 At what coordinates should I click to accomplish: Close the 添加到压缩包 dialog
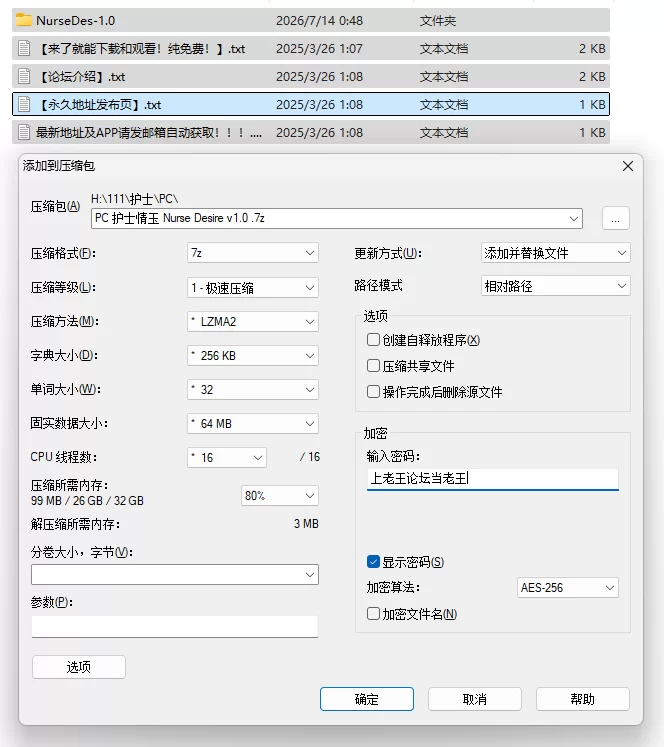[x=628, y=166]
